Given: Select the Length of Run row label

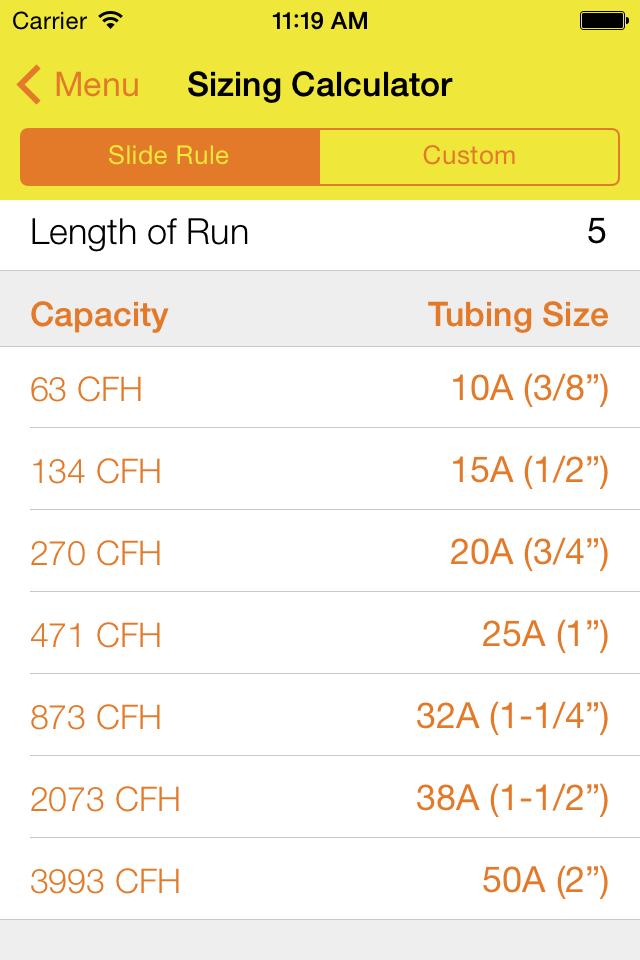Looking at the screenshot, I should 140,233.
